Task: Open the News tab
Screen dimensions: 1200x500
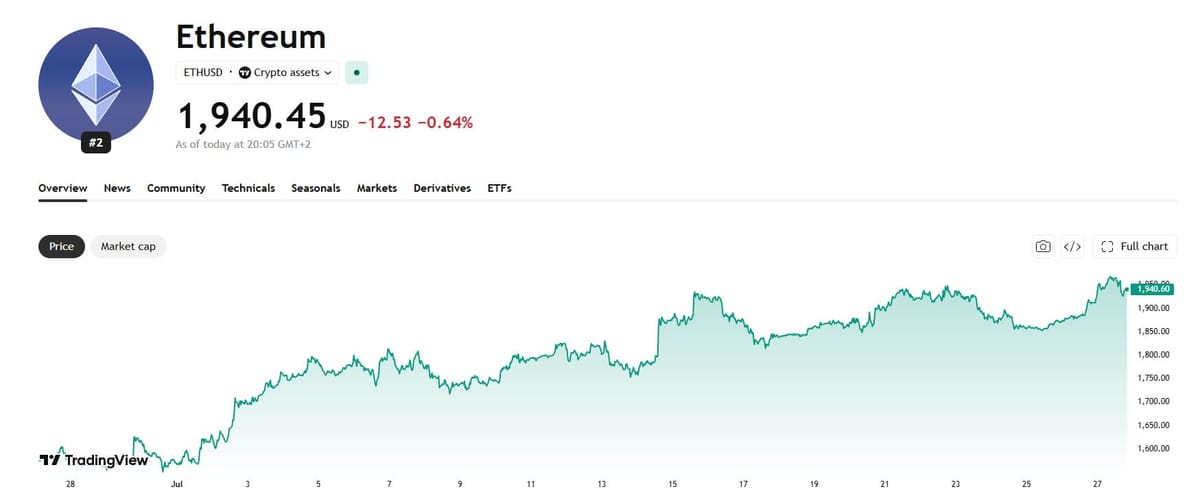Action: (117, 188)
